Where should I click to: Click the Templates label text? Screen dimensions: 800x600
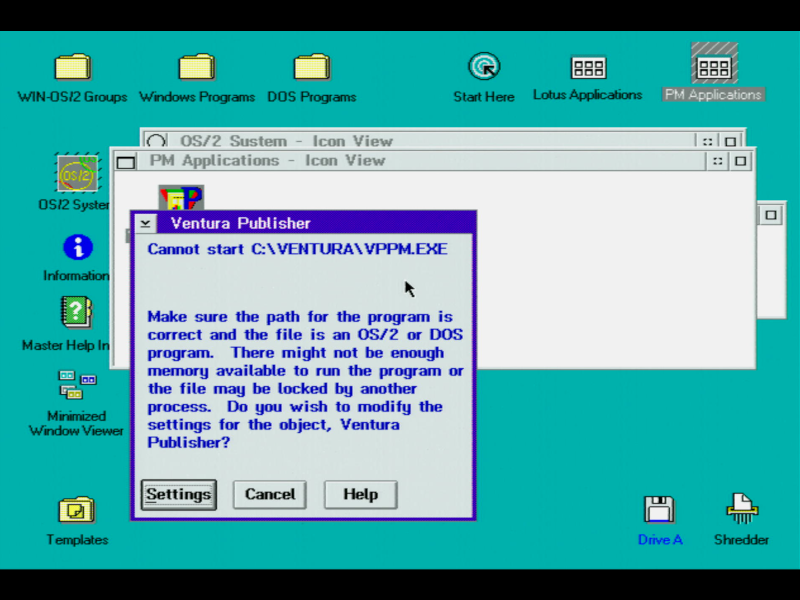77,540
